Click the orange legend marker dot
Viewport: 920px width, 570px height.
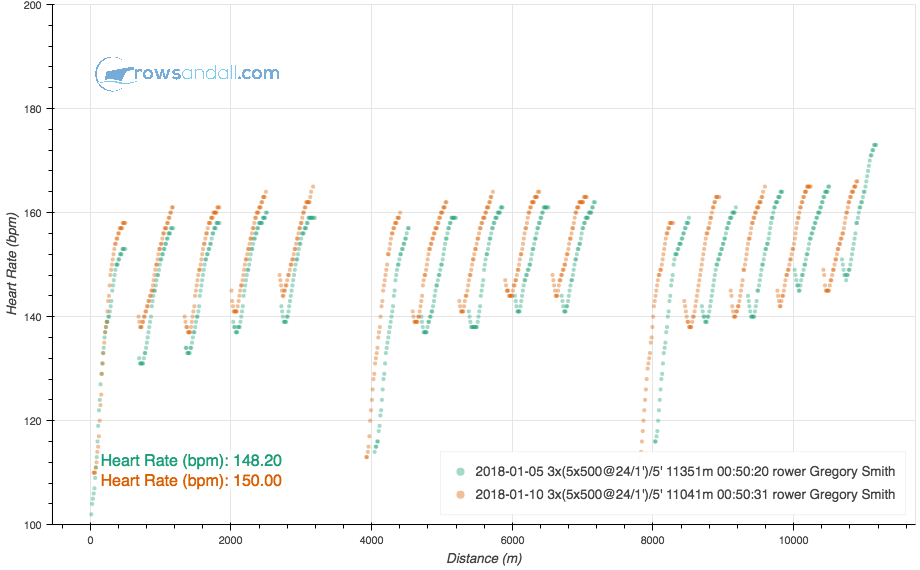click(x=460, y=494)
